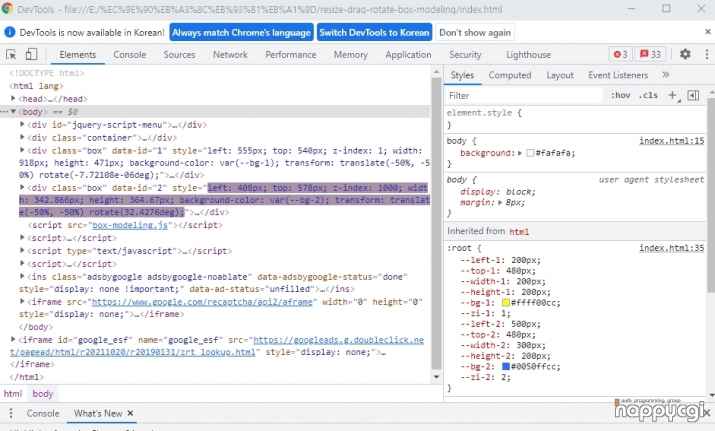Open the DevTools three-dot customize menu
Viewport: 715px width, 431px height.
click(706, 54)
